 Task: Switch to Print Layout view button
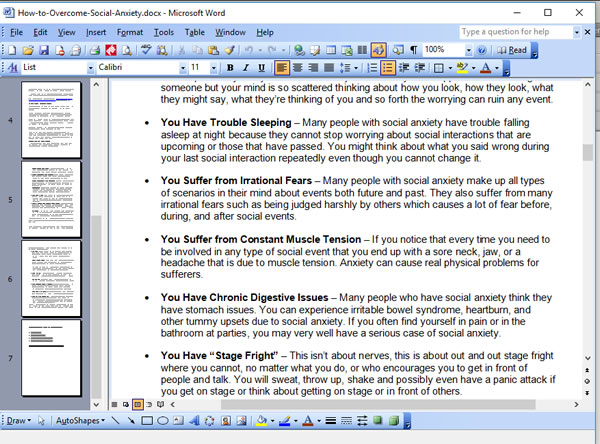pos(137,404)
